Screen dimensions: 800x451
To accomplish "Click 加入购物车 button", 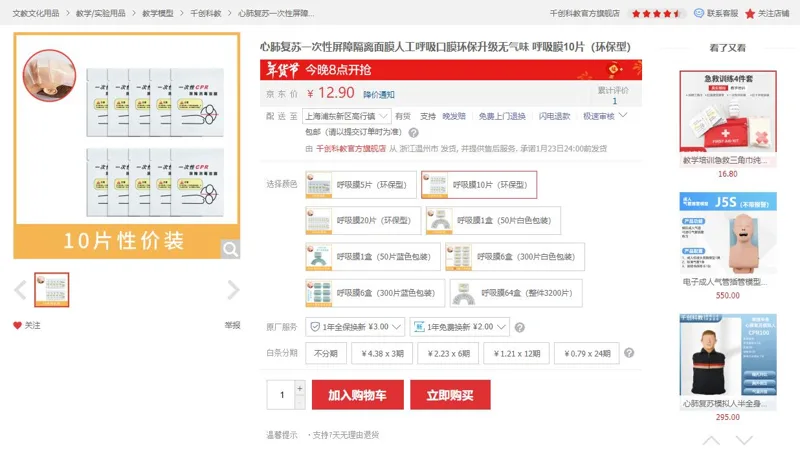I will 358,395.
